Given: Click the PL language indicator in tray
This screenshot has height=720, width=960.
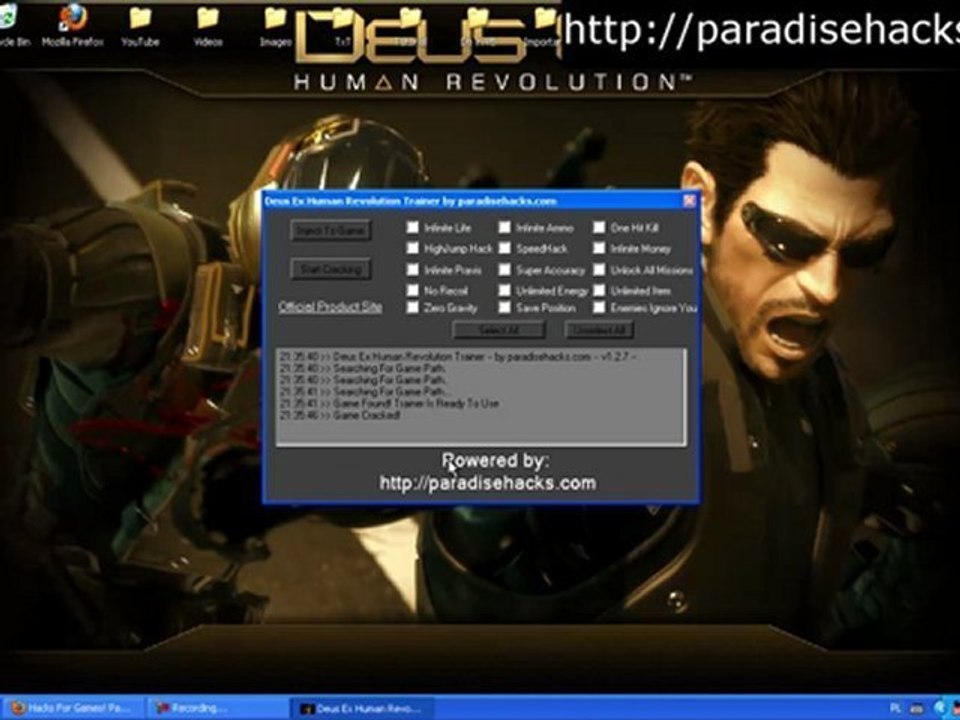Looking at the screenshot, I should coord(896,709).
